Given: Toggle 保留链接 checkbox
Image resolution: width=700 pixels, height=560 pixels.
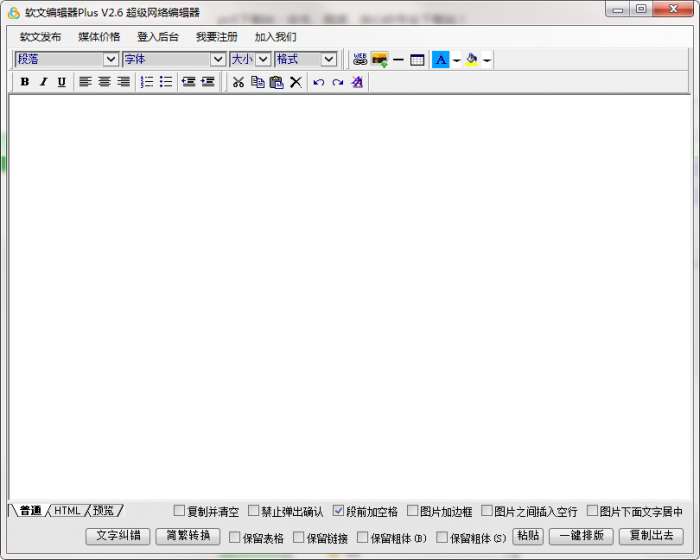Looking at the screenshot, I should [x=299, y=538].
